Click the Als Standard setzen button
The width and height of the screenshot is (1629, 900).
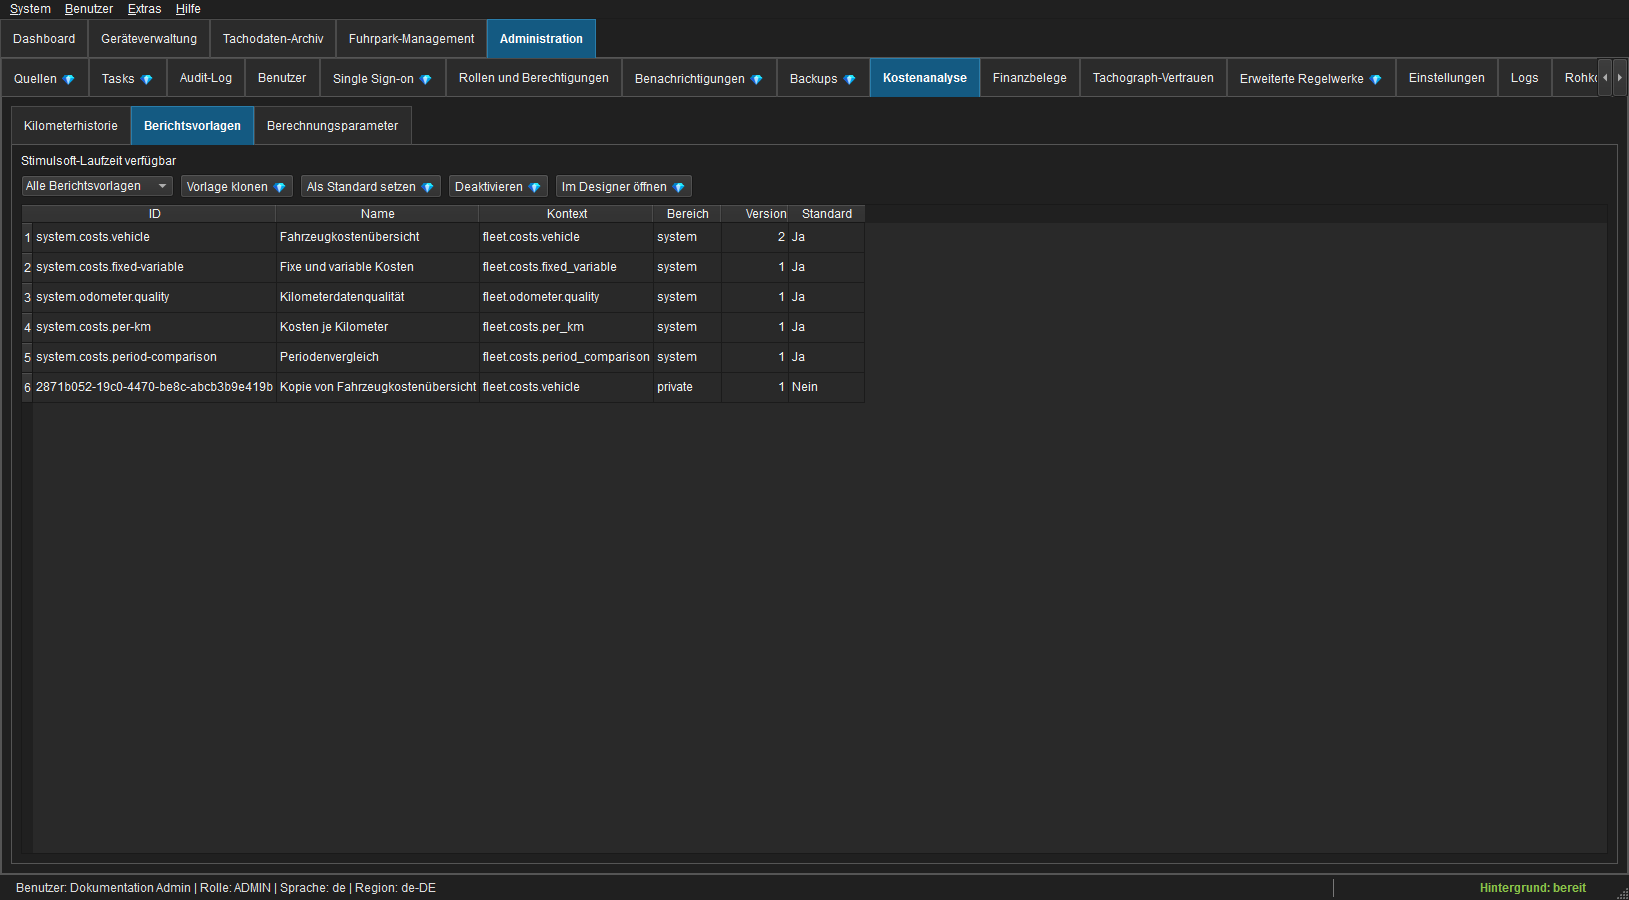(x=371, y=187)
